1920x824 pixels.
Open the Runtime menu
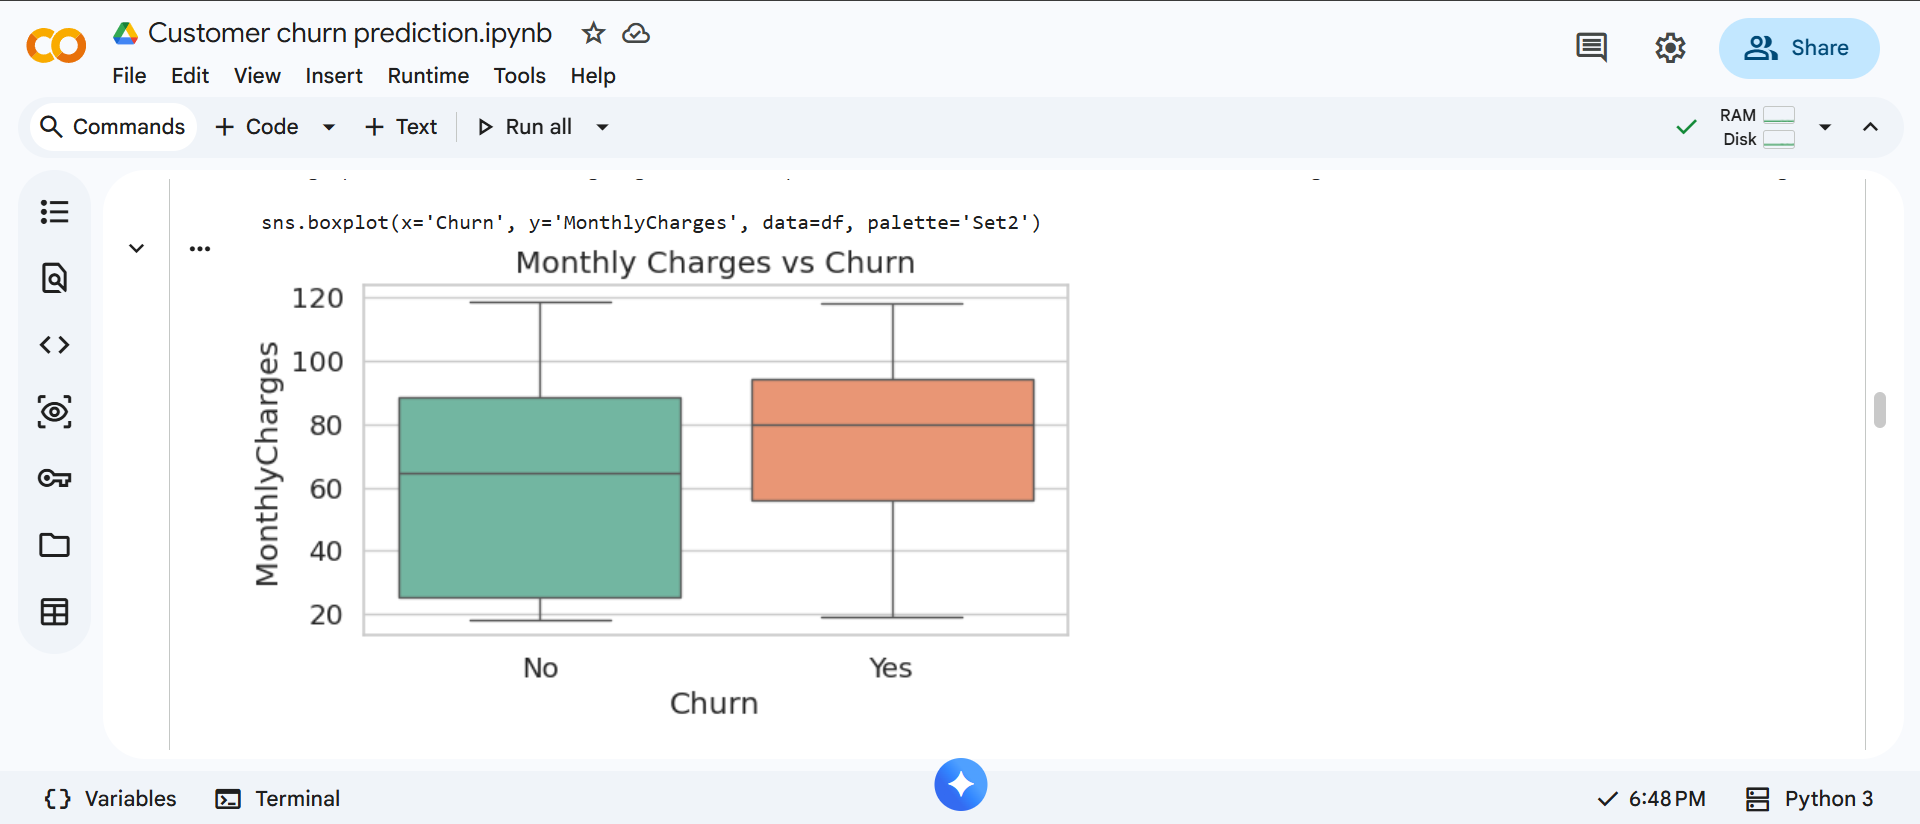[428, 76]
